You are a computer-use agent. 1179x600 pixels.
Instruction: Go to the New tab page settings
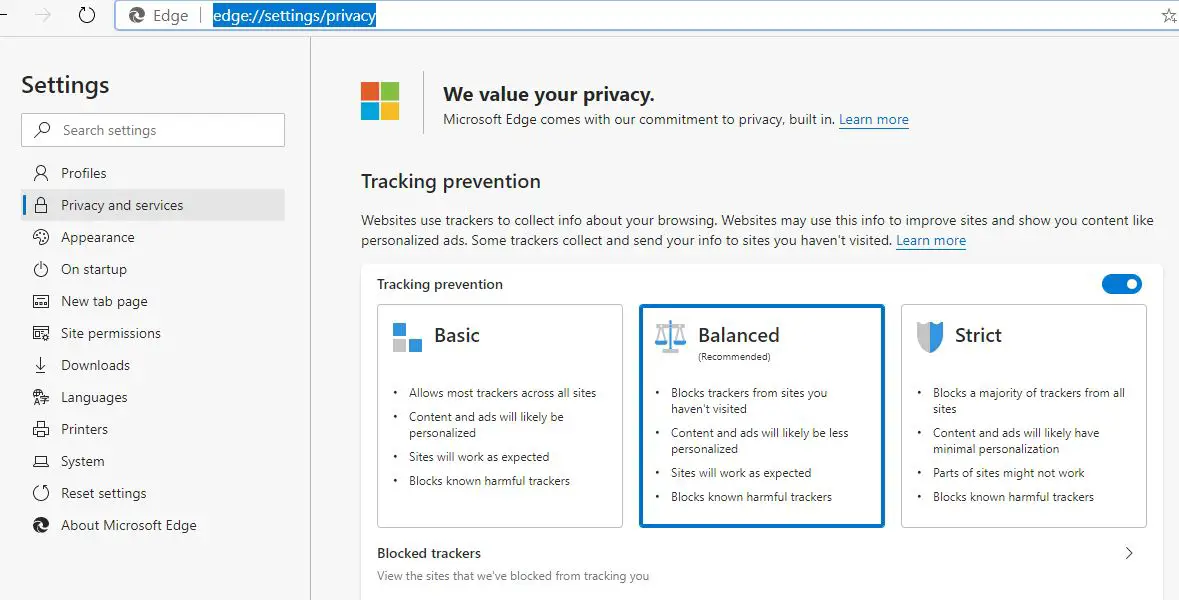coord(104,301)
